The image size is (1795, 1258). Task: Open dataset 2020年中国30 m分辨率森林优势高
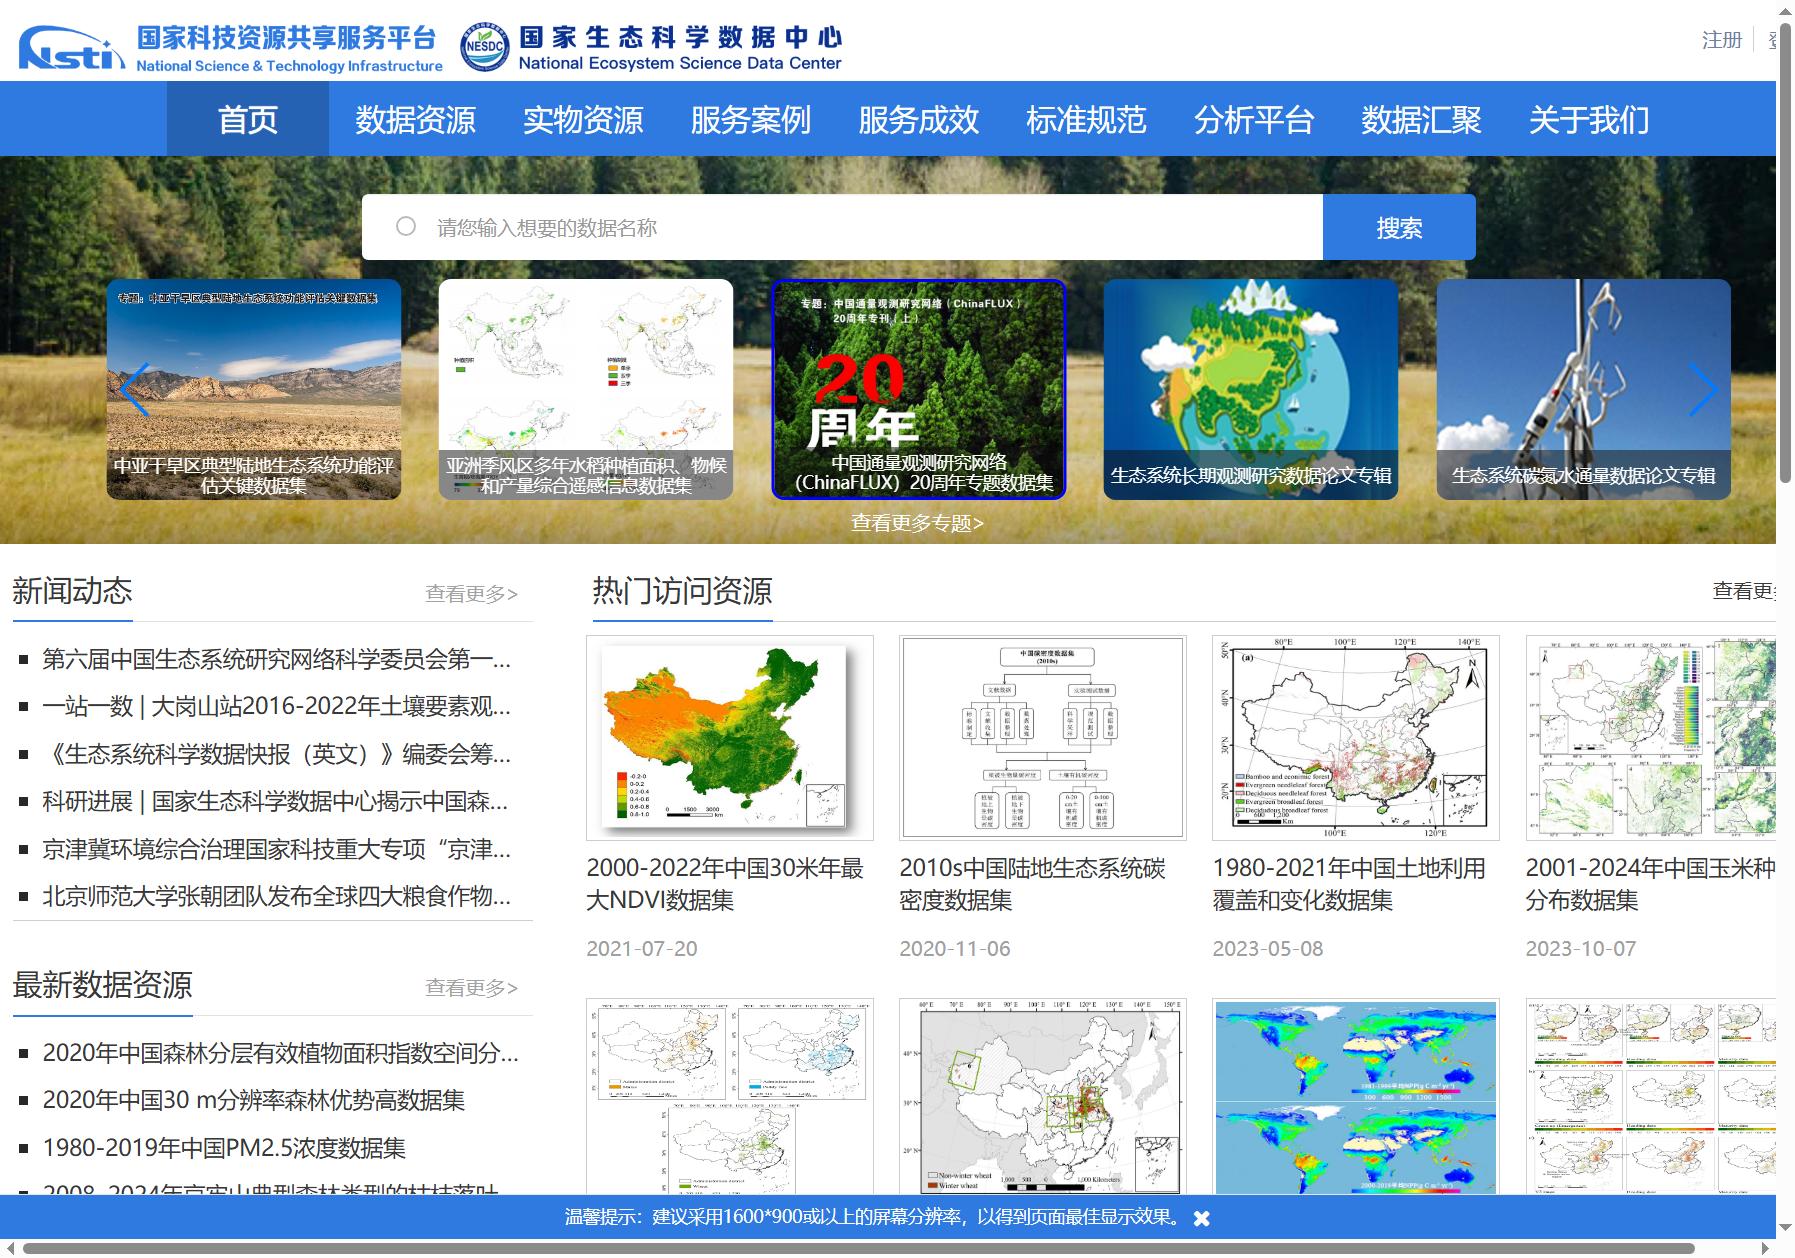pyautogui.click(x=254, y=1100)
